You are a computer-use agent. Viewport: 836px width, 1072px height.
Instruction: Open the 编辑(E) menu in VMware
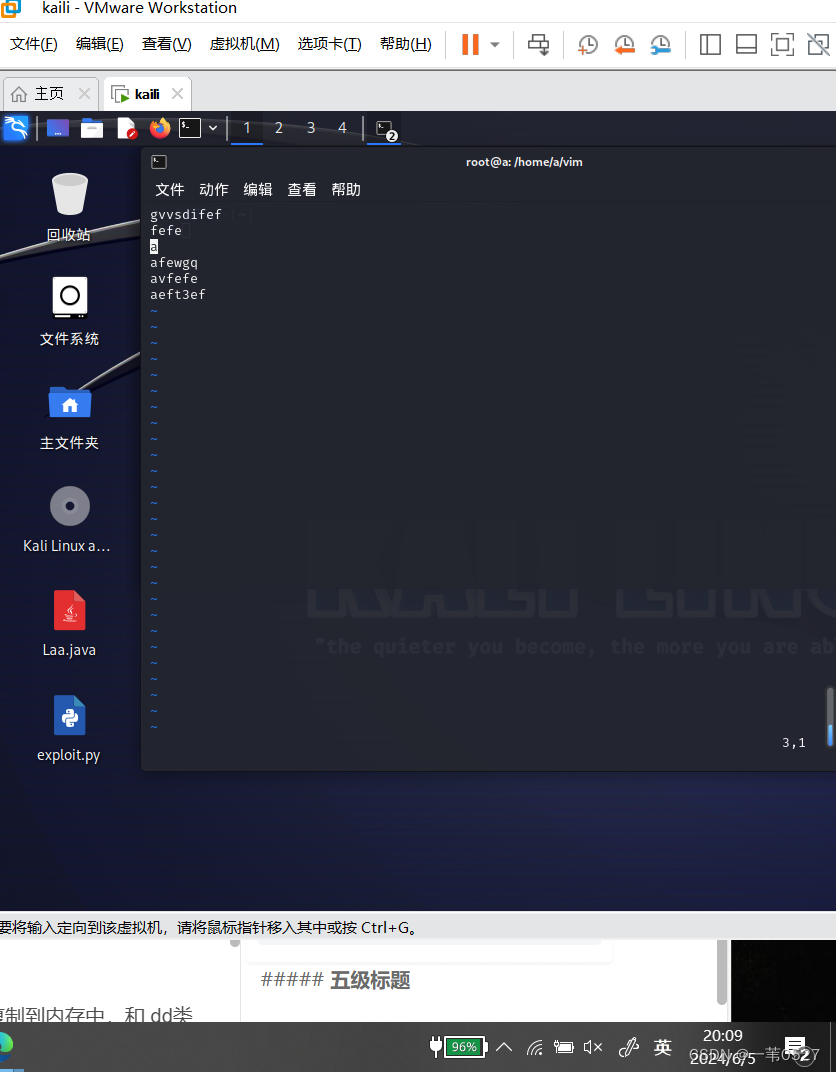pos(100,44)
